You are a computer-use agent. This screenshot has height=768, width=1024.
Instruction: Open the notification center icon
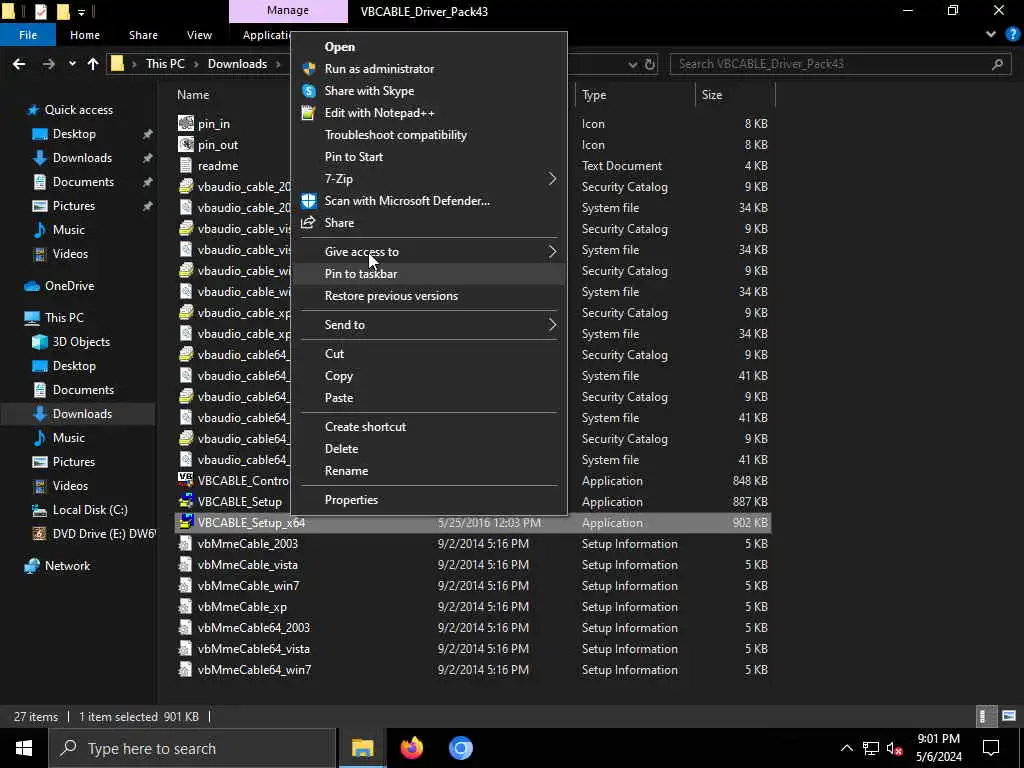click(991, 748)
